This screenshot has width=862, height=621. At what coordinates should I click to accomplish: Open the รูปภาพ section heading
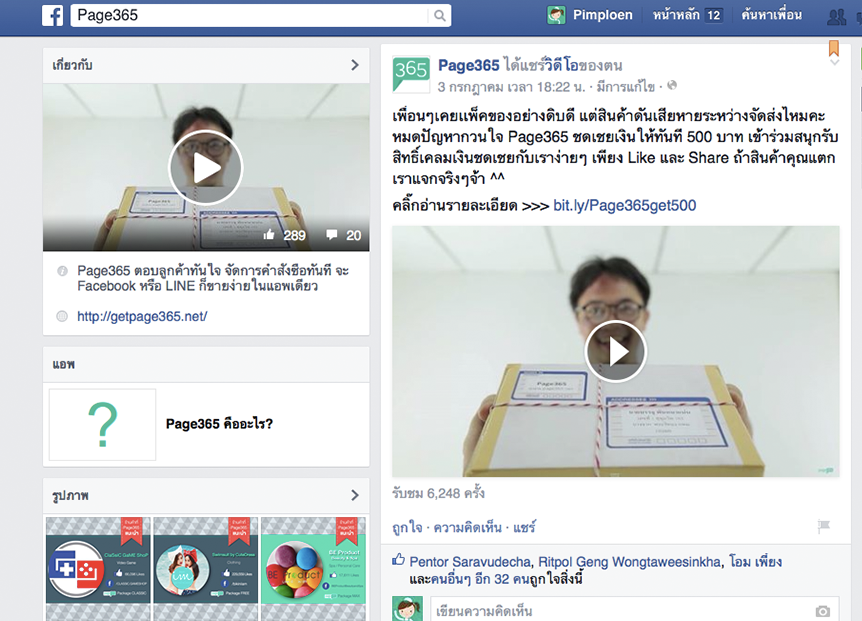70,496
